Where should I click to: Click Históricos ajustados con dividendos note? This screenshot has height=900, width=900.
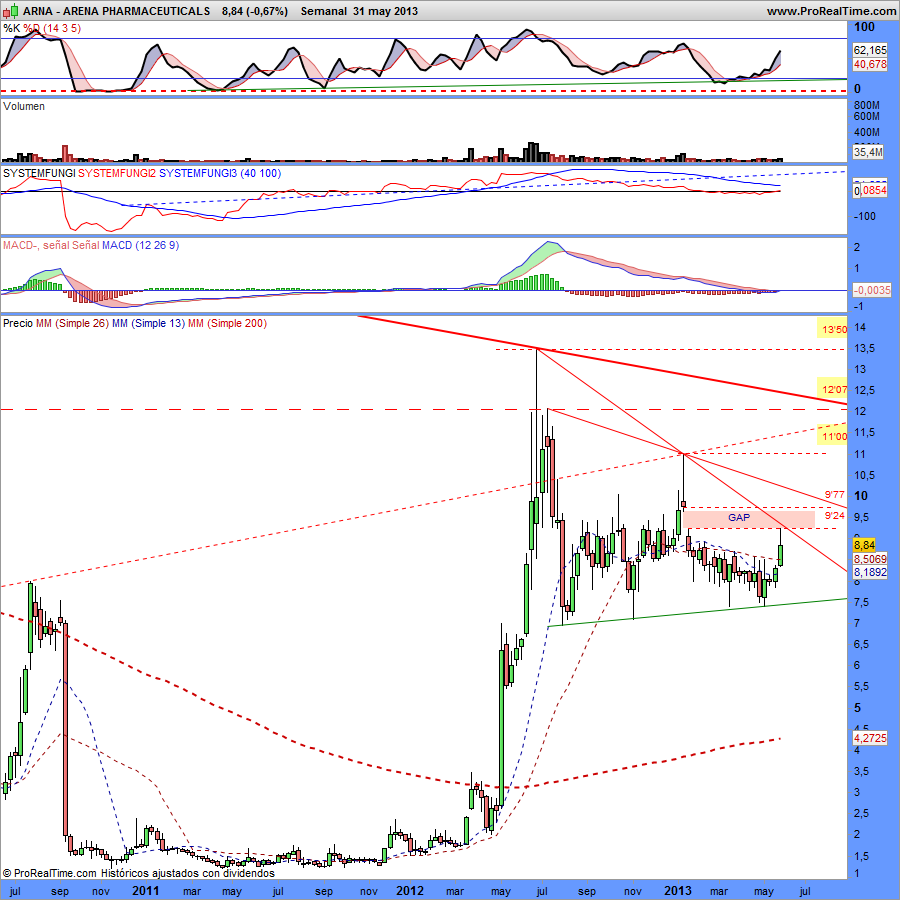(188, 873)
